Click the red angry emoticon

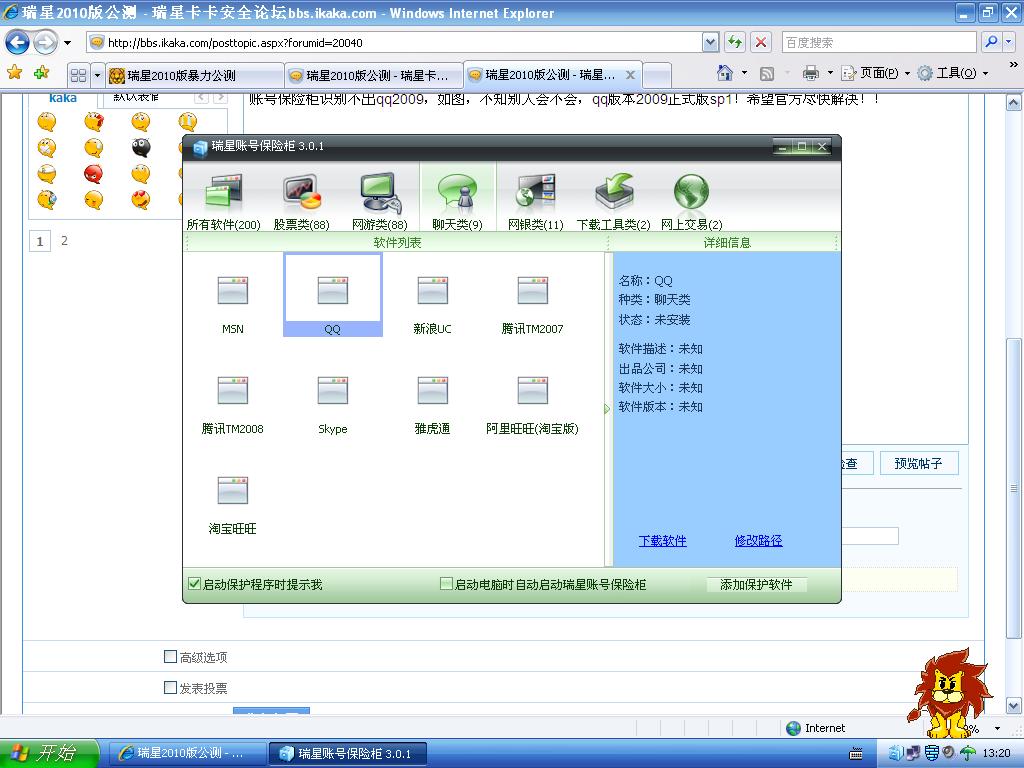[93, 174]
